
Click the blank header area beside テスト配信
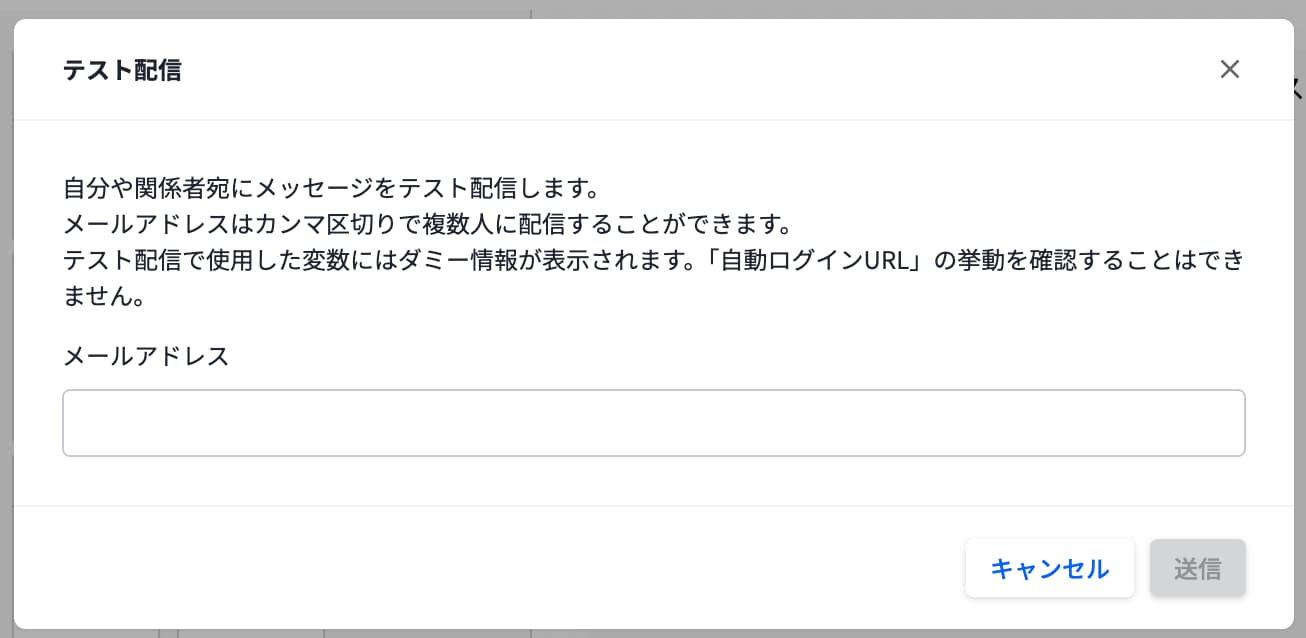(700, 70)
